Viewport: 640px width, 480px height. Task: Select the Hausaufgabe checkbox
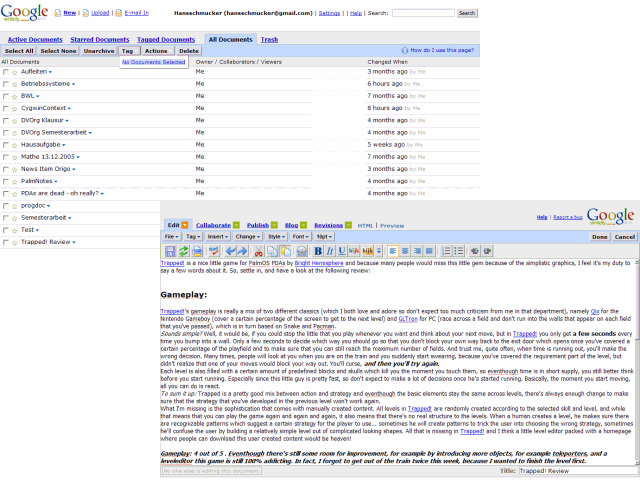point(6,145)
